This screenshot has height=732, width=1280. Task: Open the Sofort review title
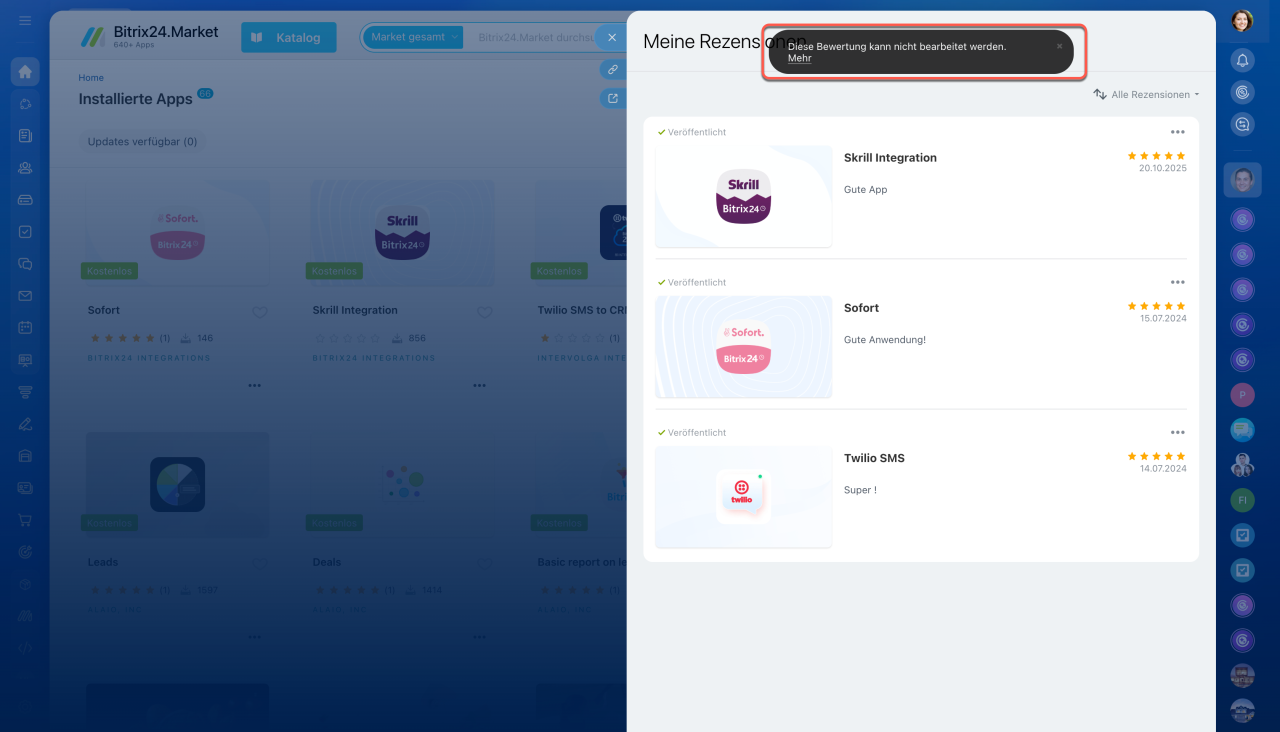862,308
